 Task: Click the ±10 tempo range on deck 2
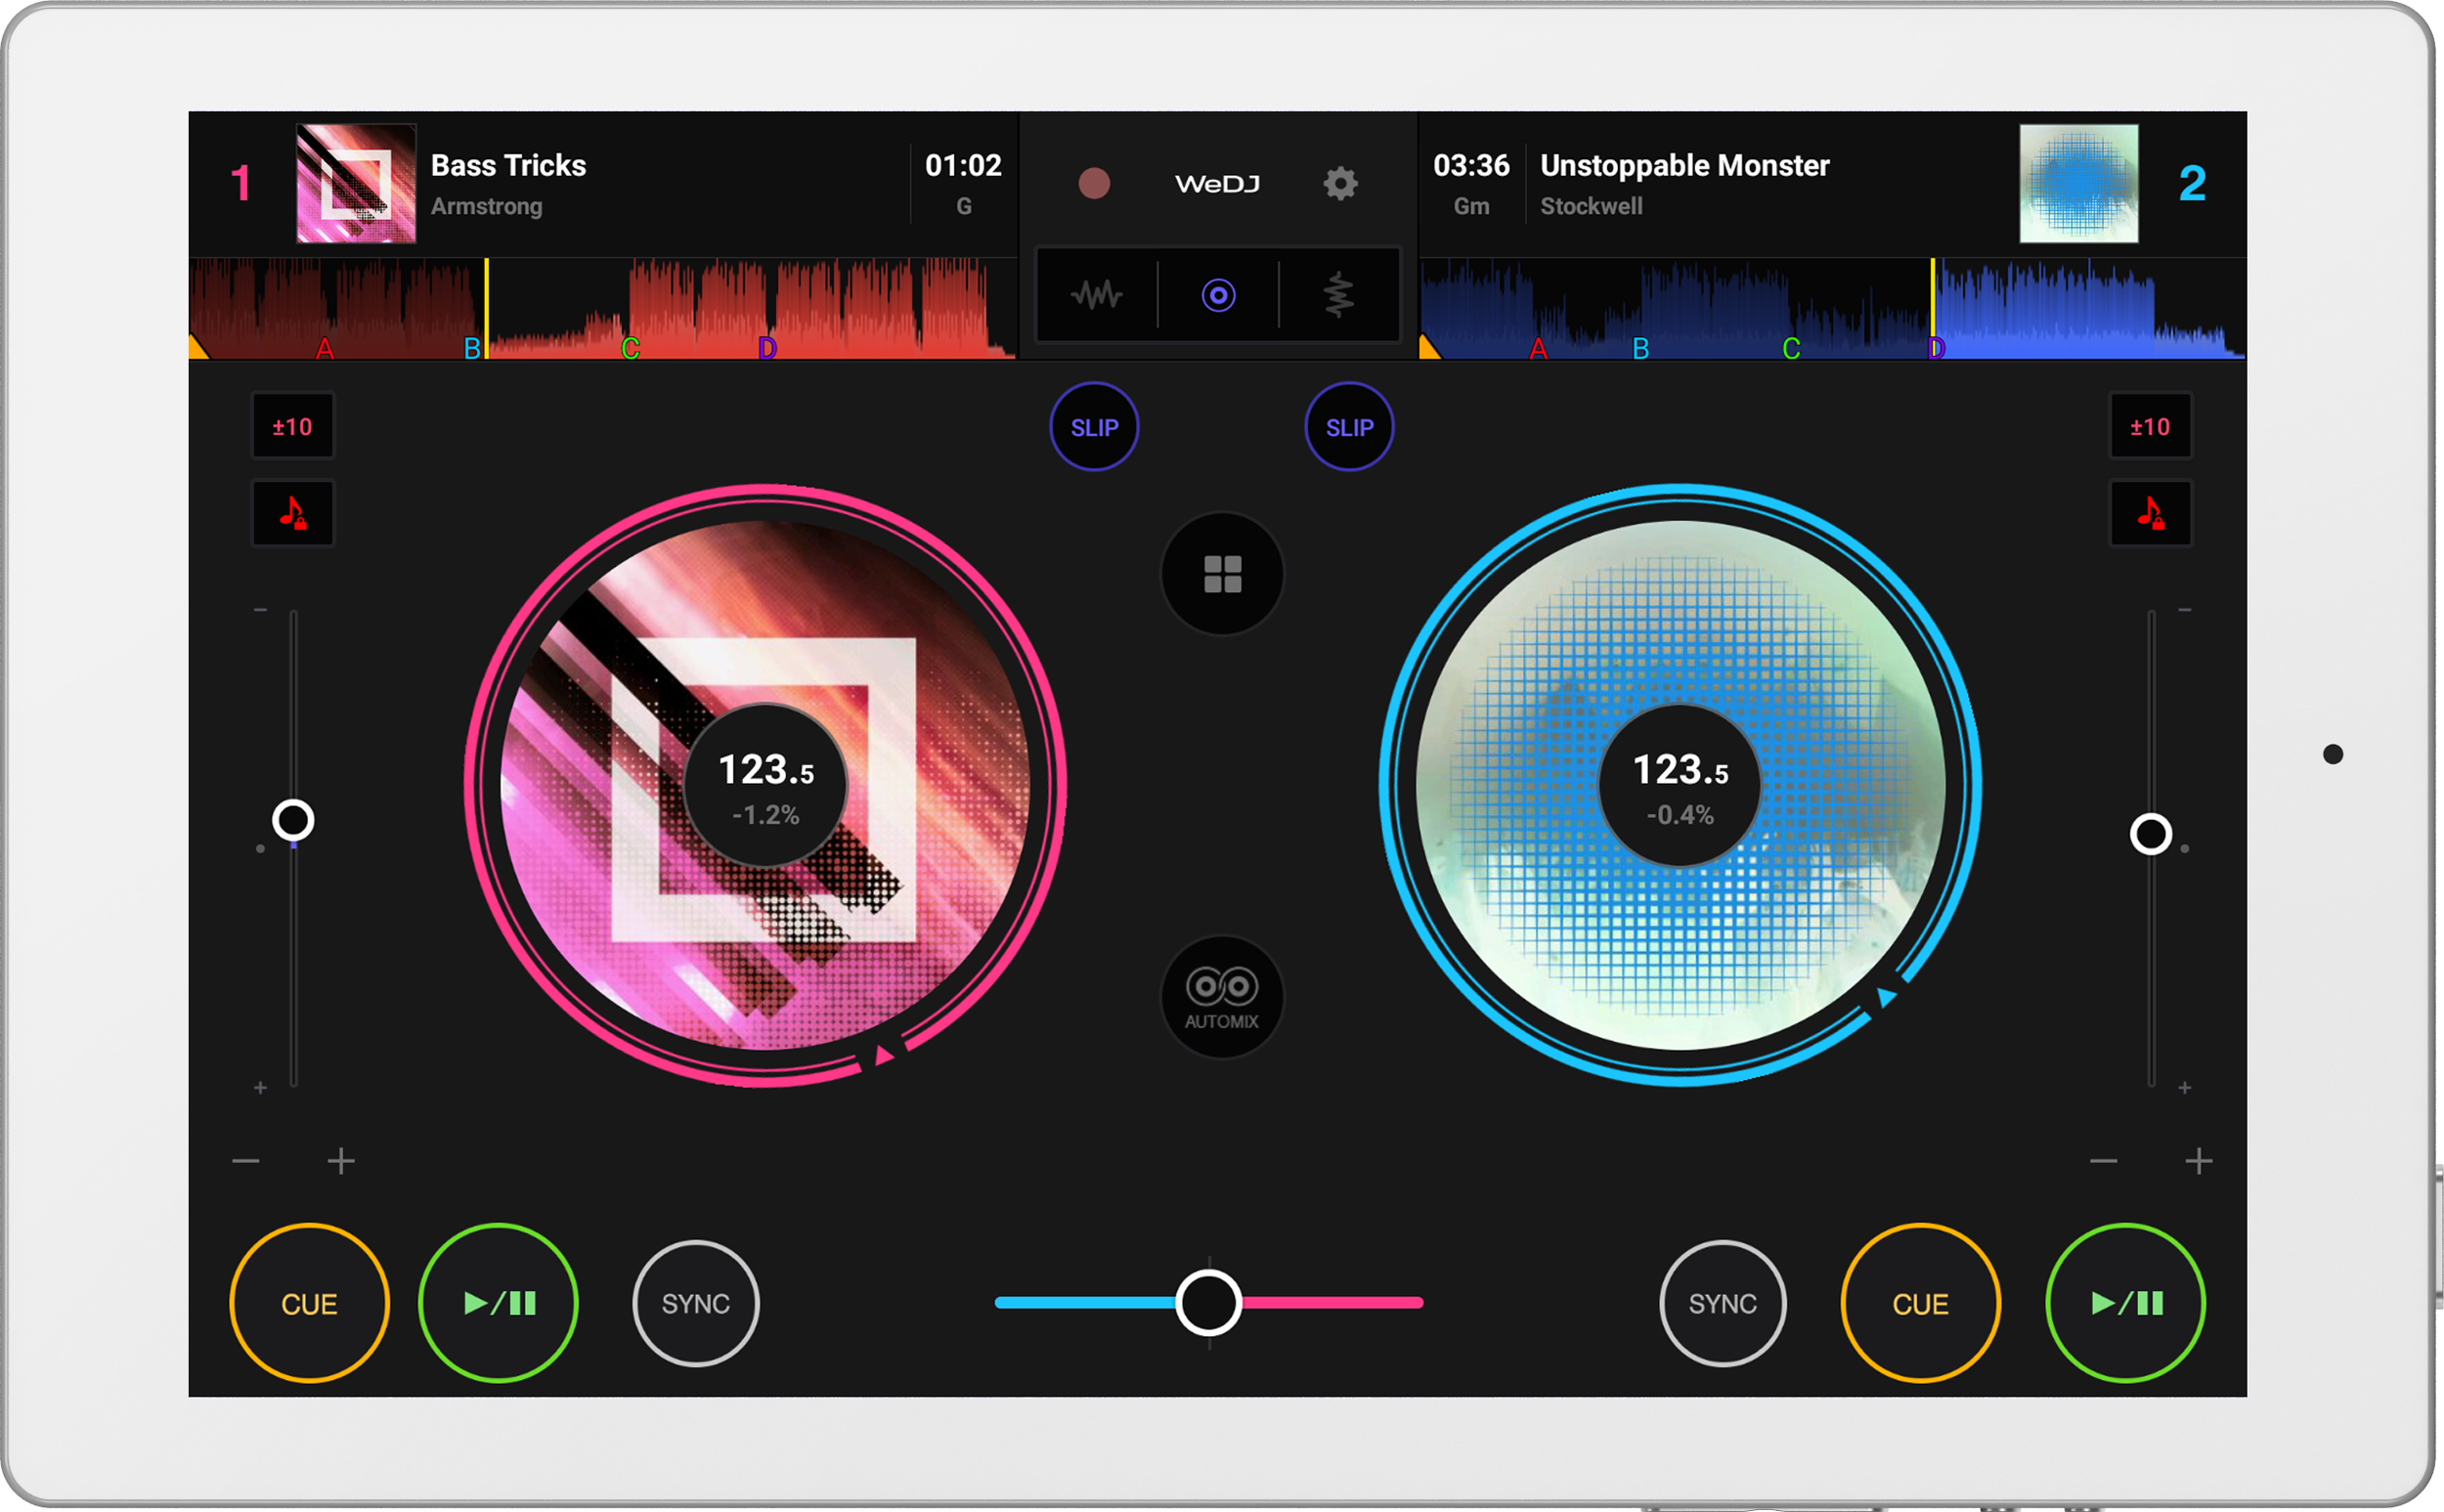click(x=2150, y=425)
